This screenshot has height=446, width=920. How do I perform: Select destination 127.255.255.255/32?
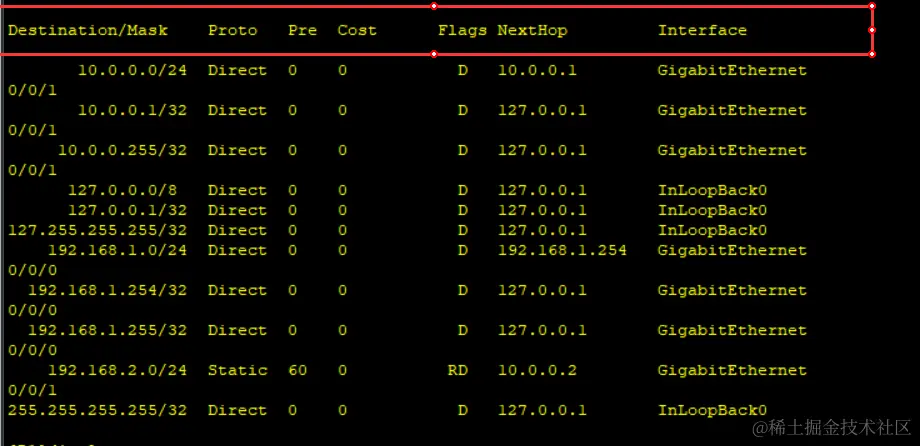[97, 230]
